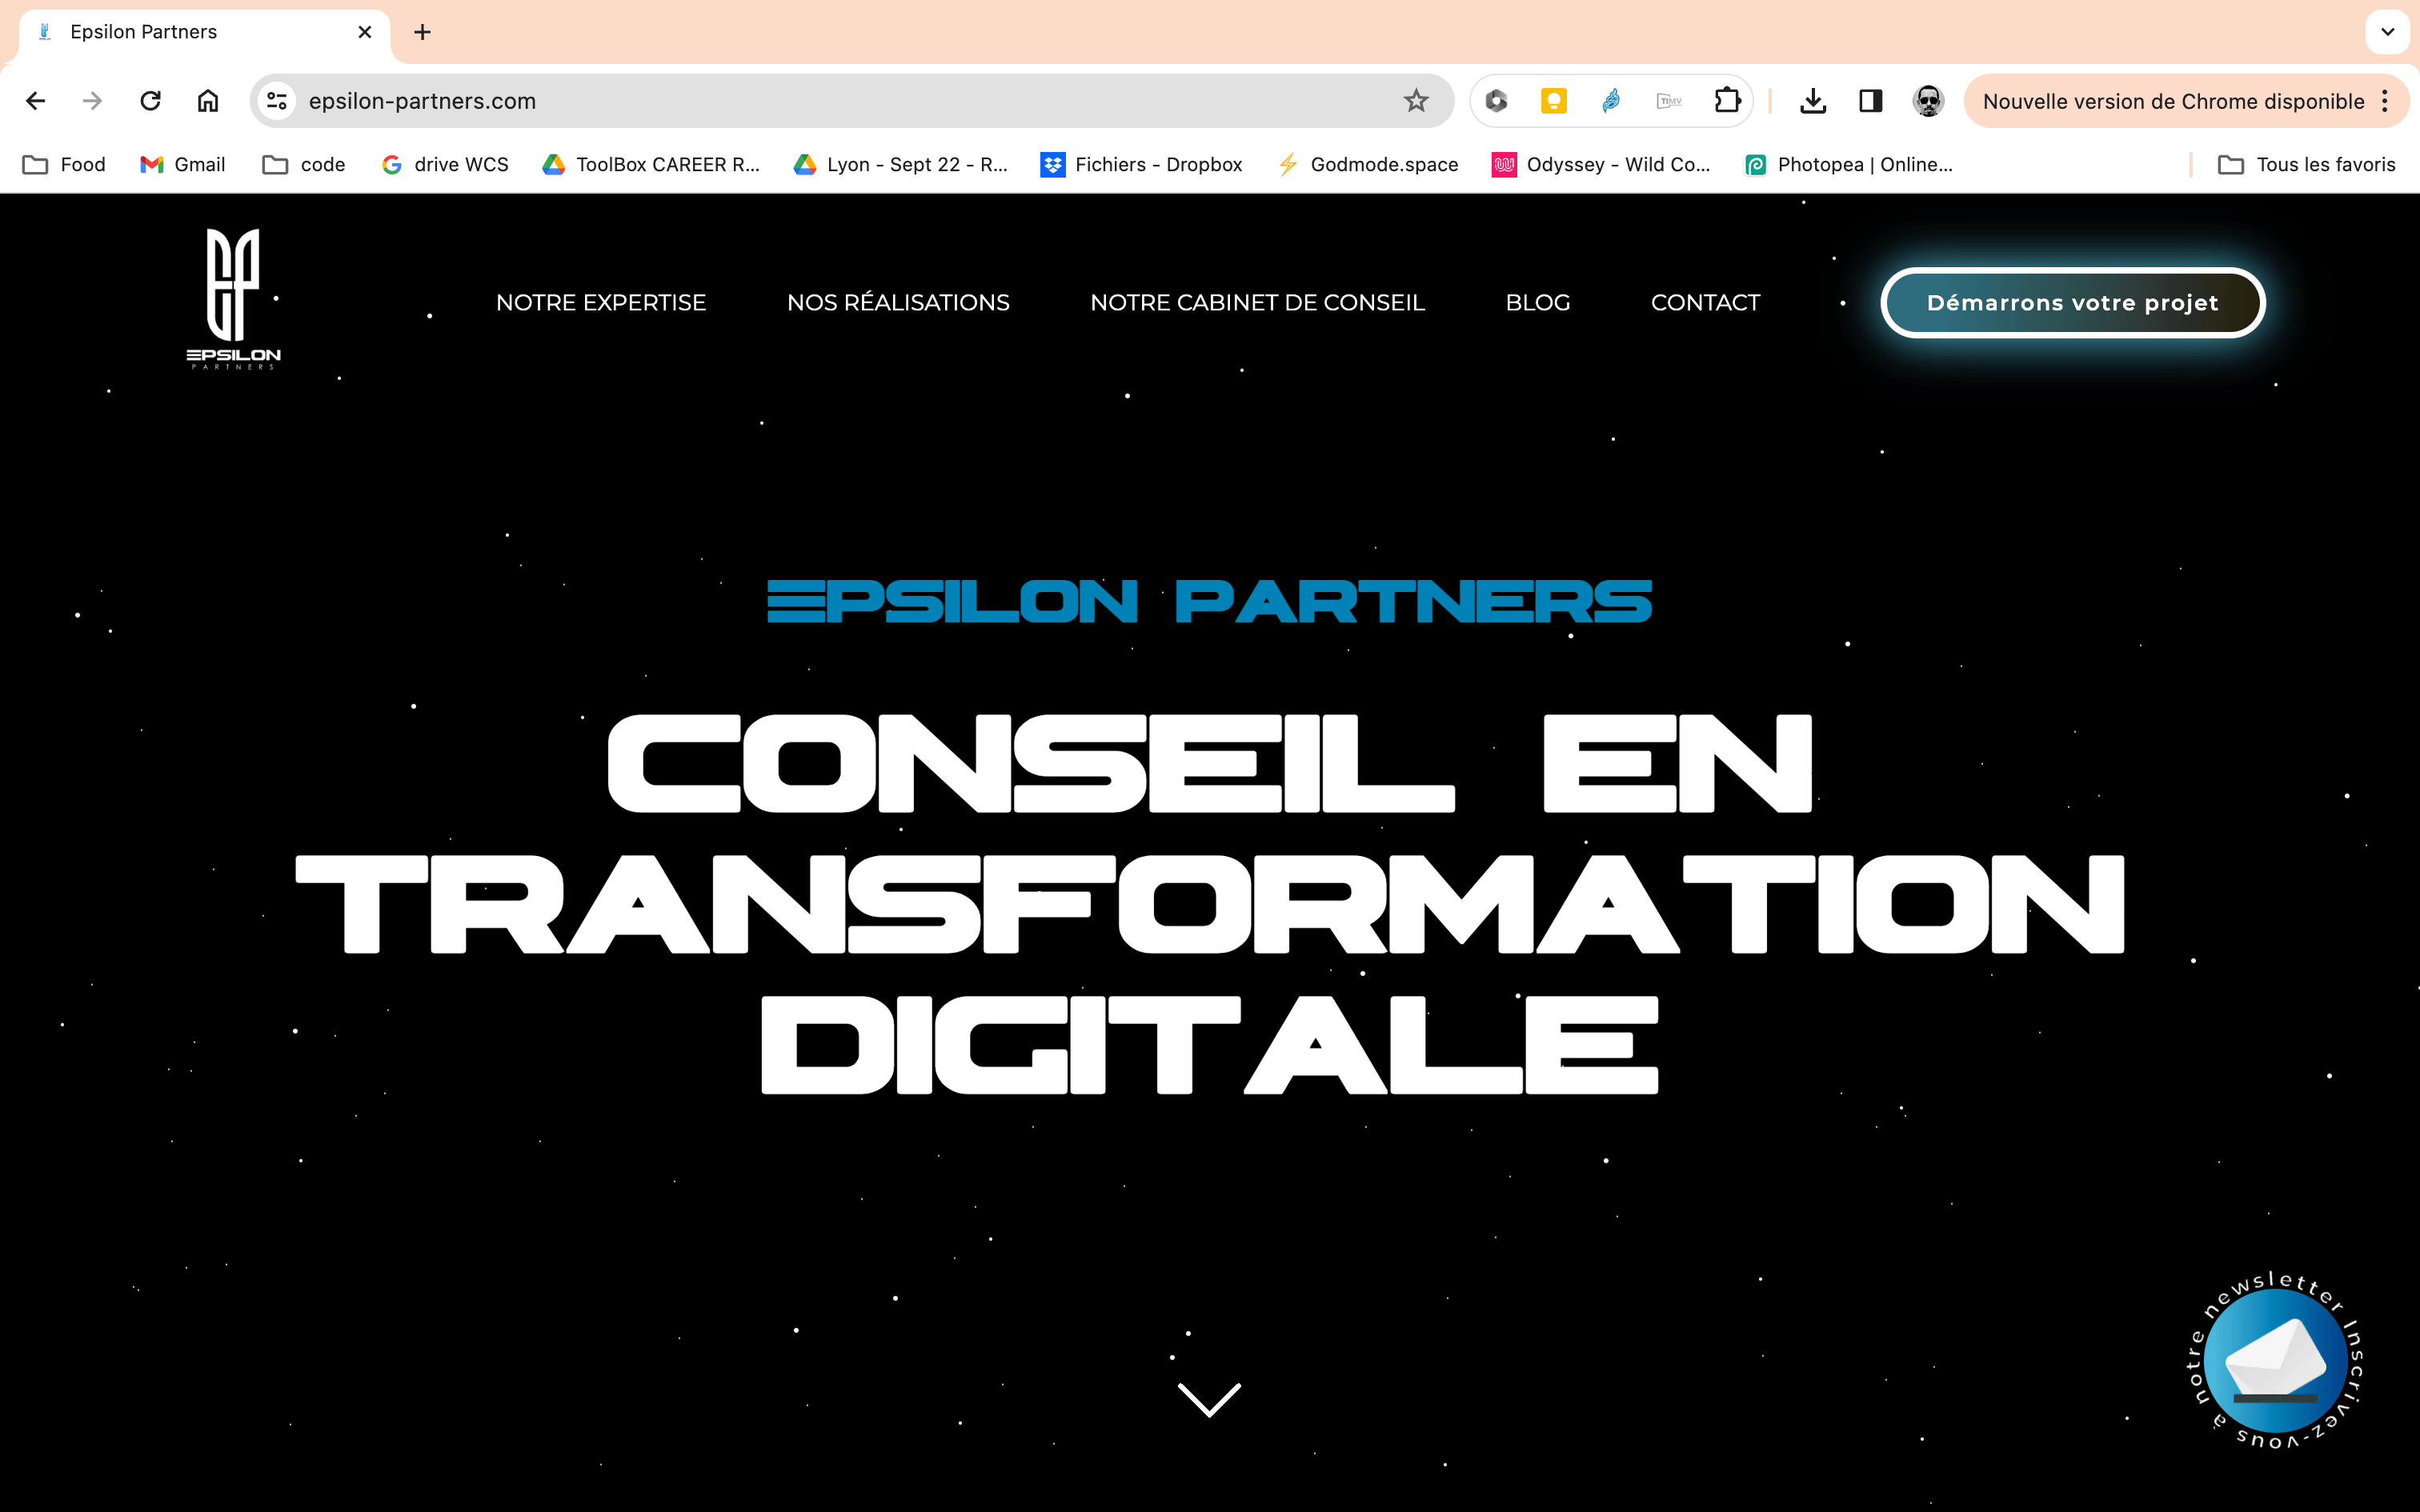Open the Chrome three-dot menu

tap(2385, 101)
